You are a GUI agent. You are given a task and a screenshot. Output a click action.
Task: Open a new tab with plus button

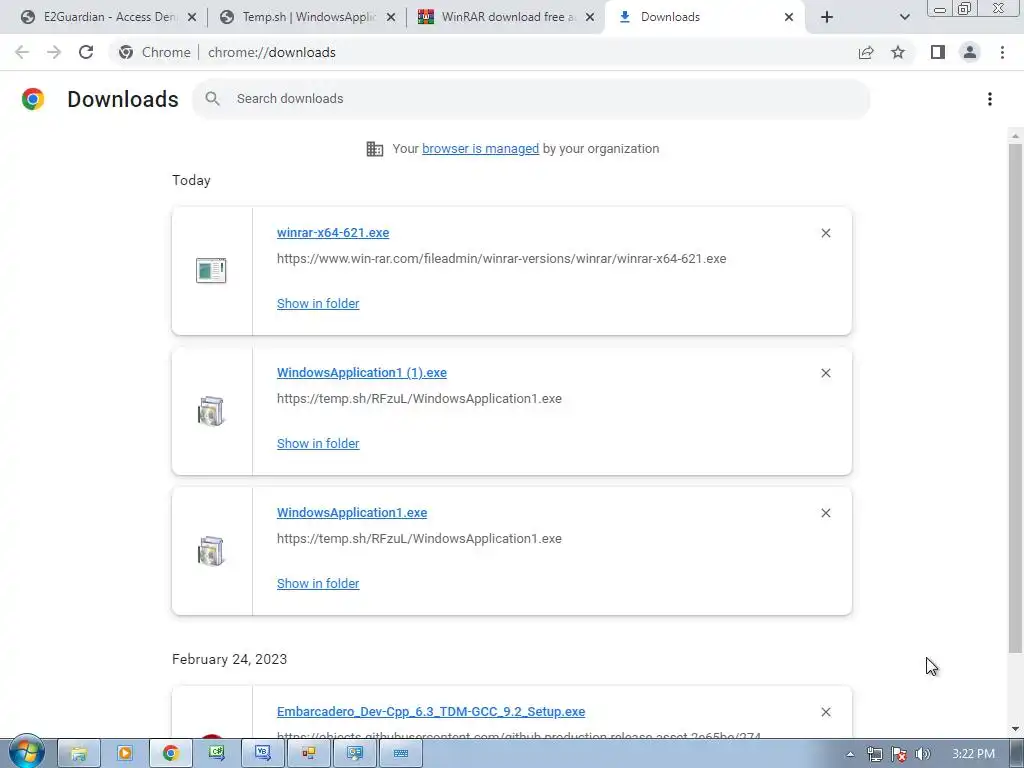(827, 17)
